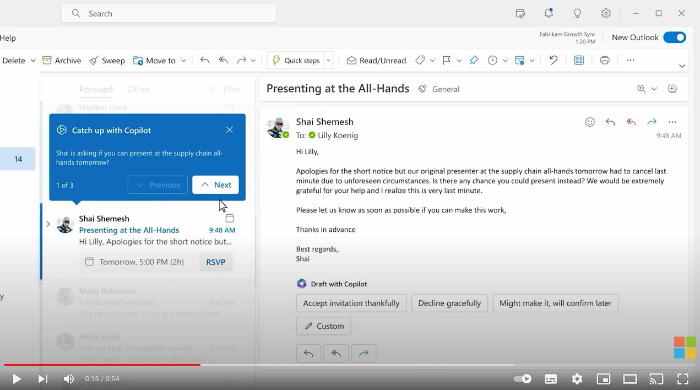
Task: Open the message list Filter
Action: (225, 89)
